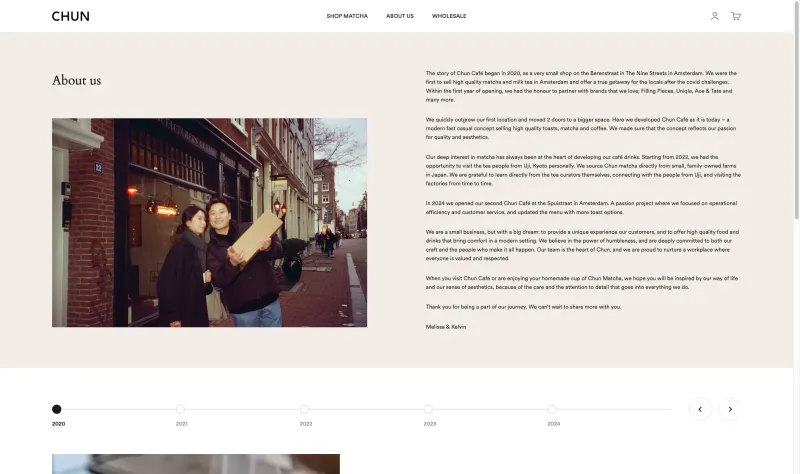This screenshot has width=800, height=474.
Task: Open the user account icon
Action: pos(714,16)
